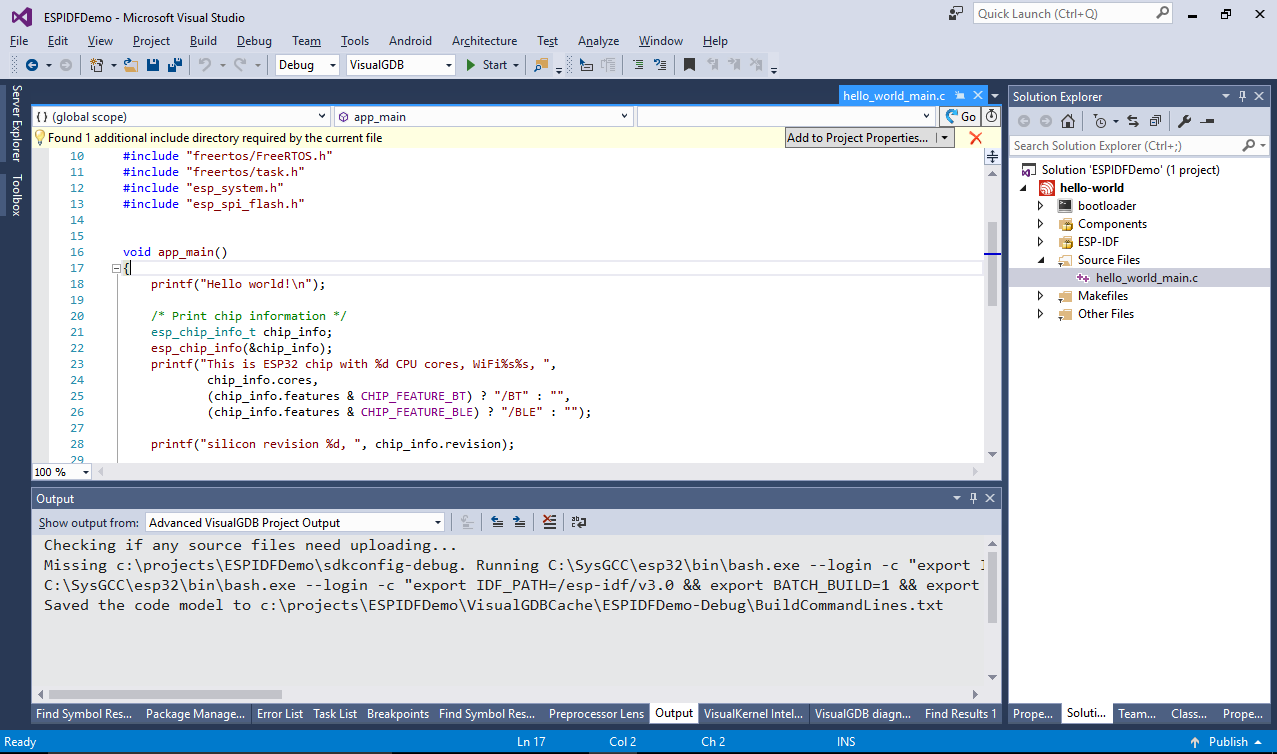Viewport: 1277px width, 754px height.
Task: Select the Undo icon in the toolbar
Action: [203, 64]
